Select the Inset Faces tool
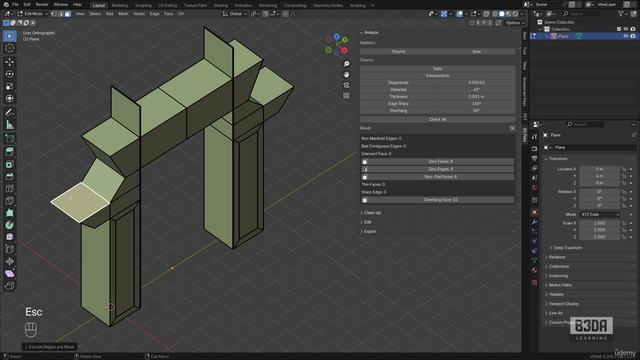 click(10, 164)
